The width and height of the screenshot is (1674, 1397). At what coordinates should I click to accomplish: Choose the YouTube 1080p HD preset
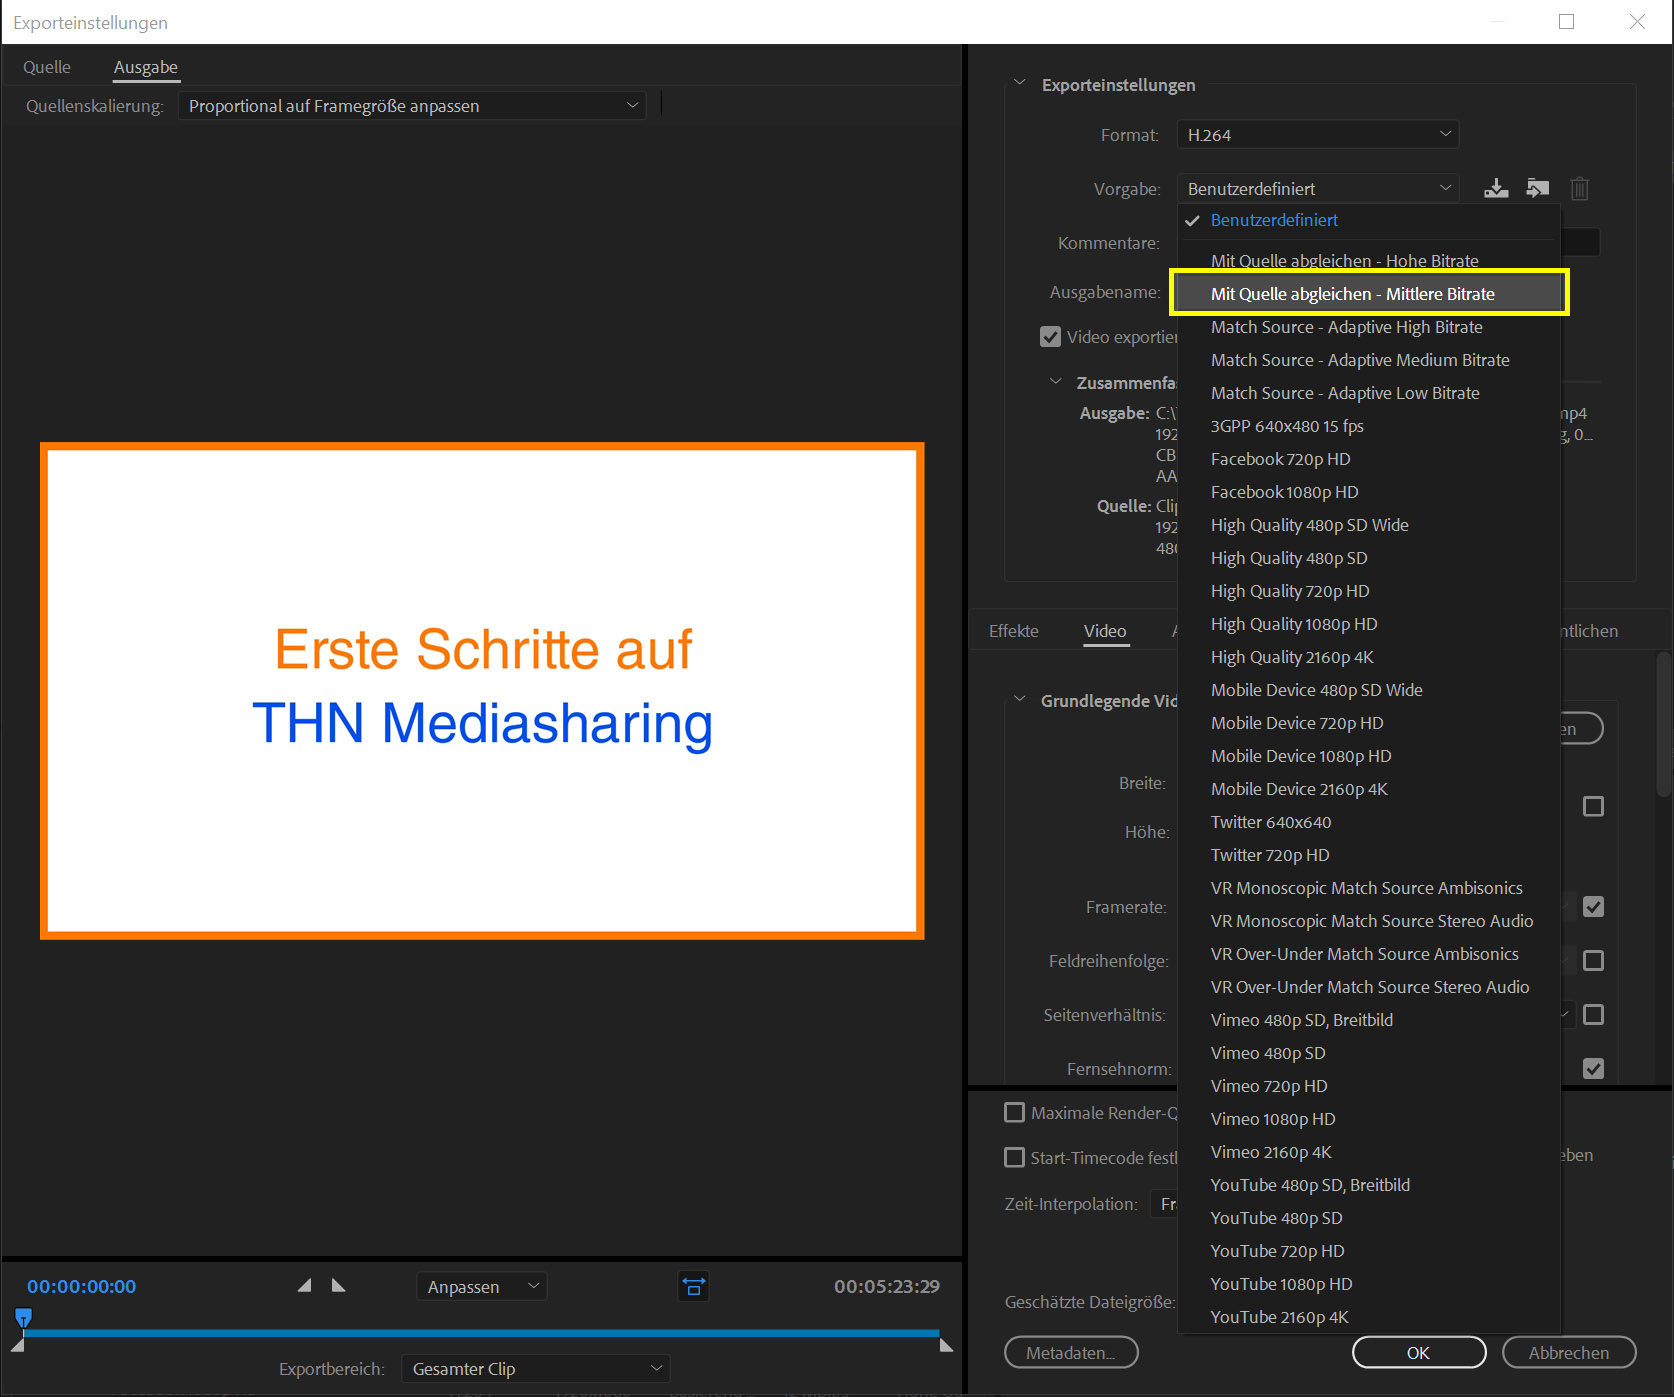(x=1281, y=1284)
